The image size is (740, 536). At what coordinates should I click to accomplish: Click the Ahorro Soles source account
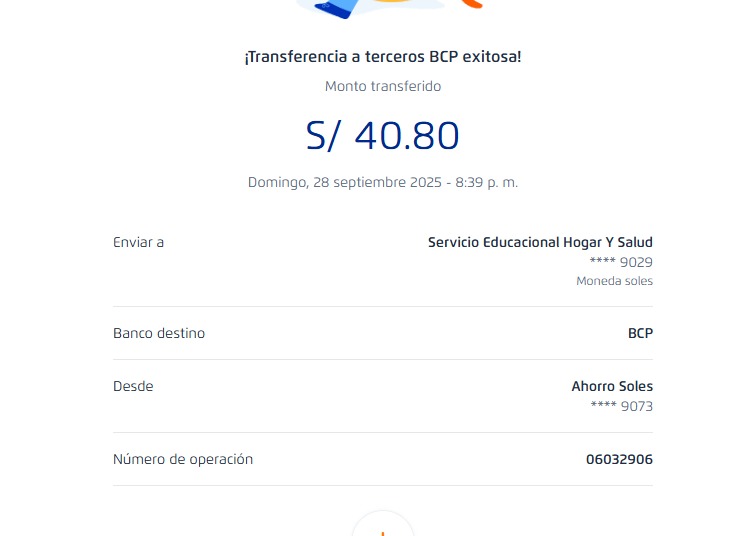click(612, 386)
